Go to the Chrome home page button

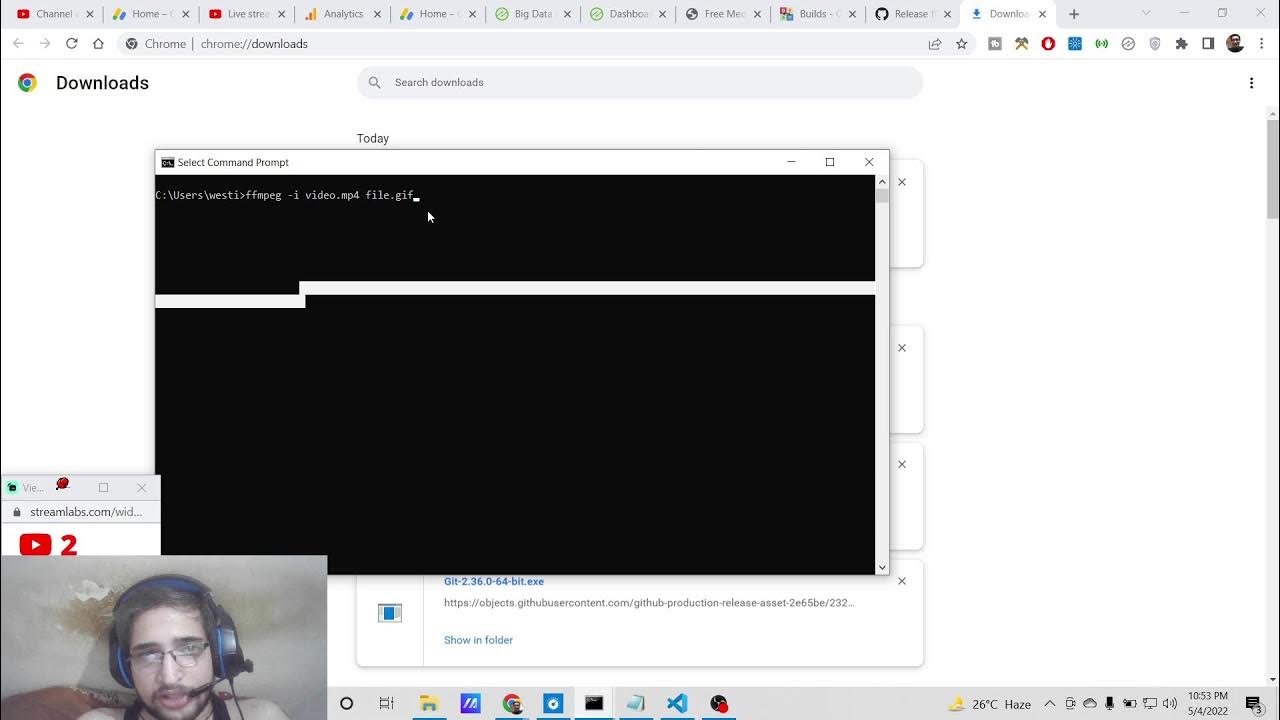(98, 44)
